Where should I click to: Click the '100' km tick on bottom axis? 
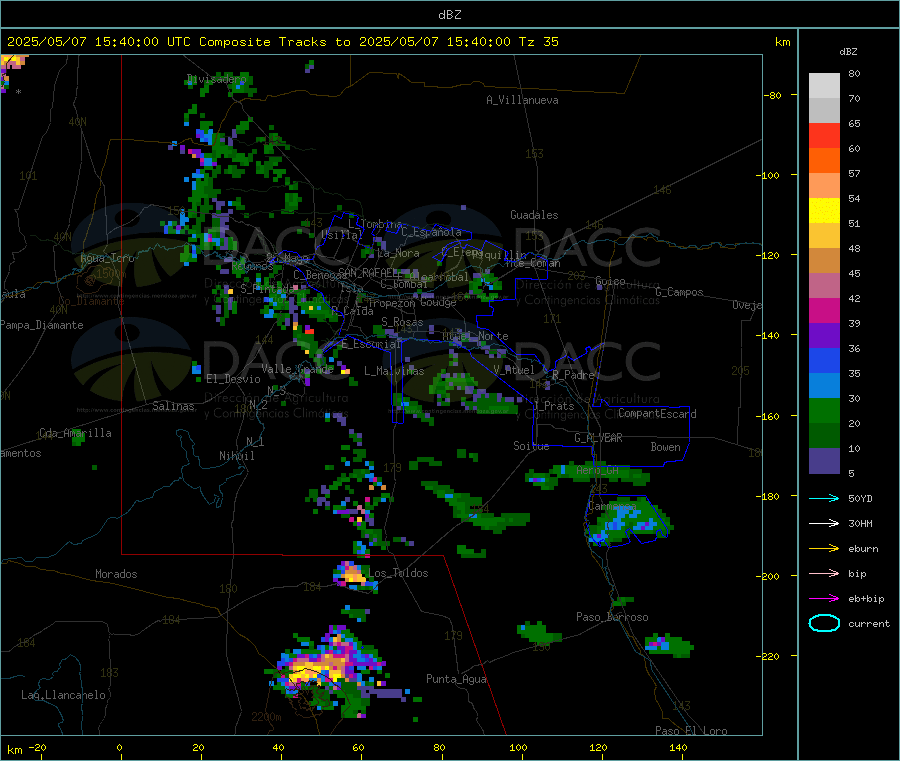coord(518,747)
